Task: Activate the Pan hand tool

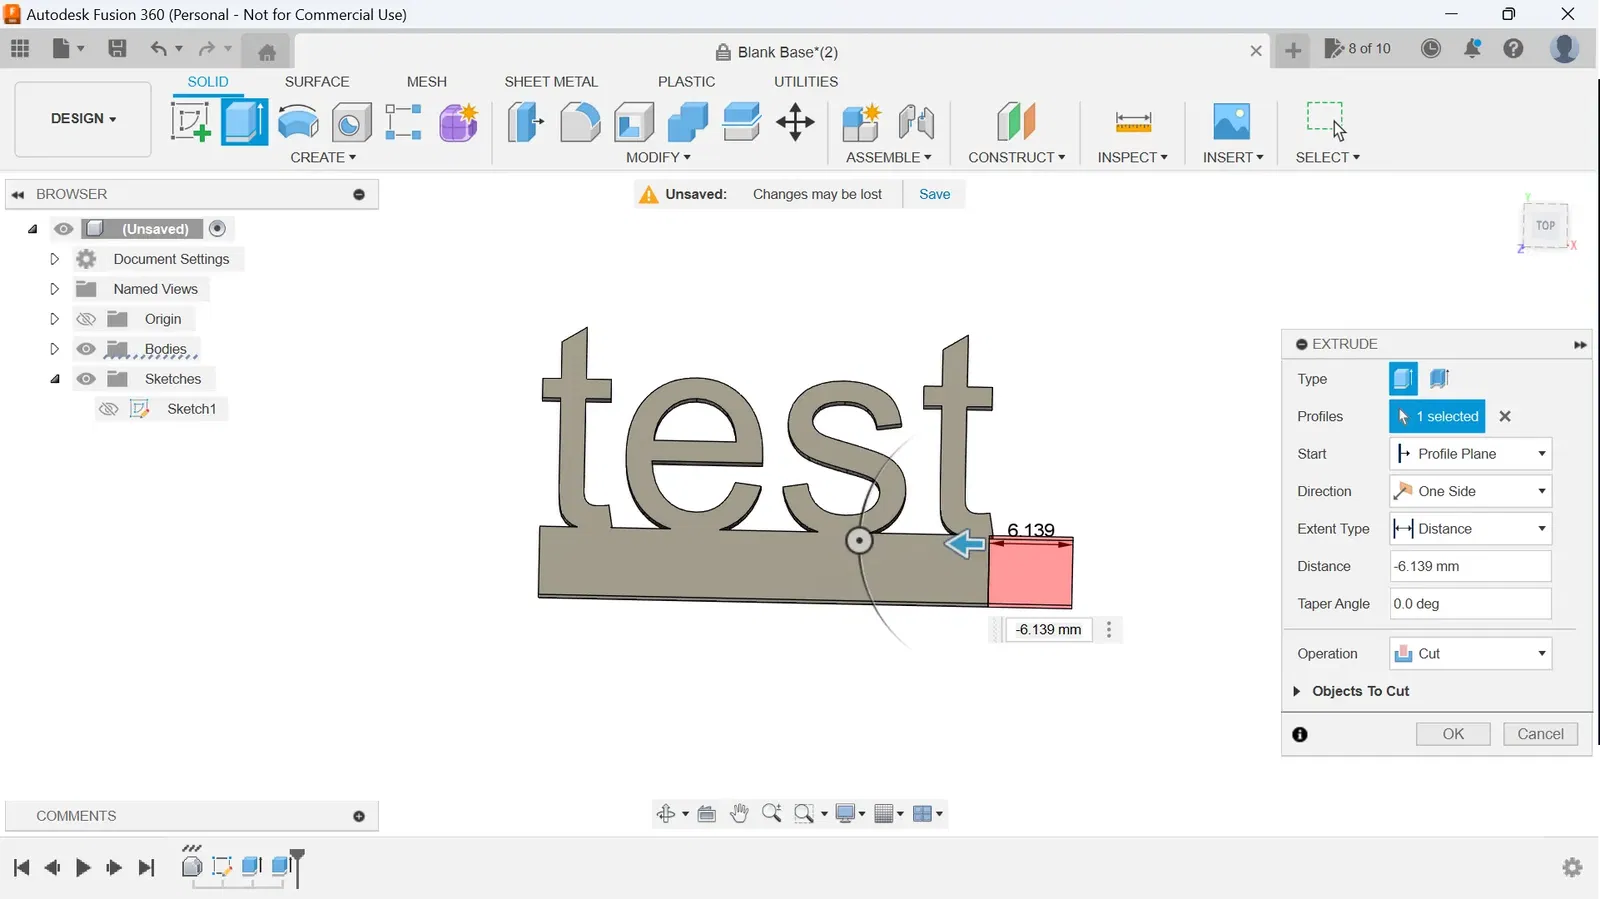Action: coord(739,813)
